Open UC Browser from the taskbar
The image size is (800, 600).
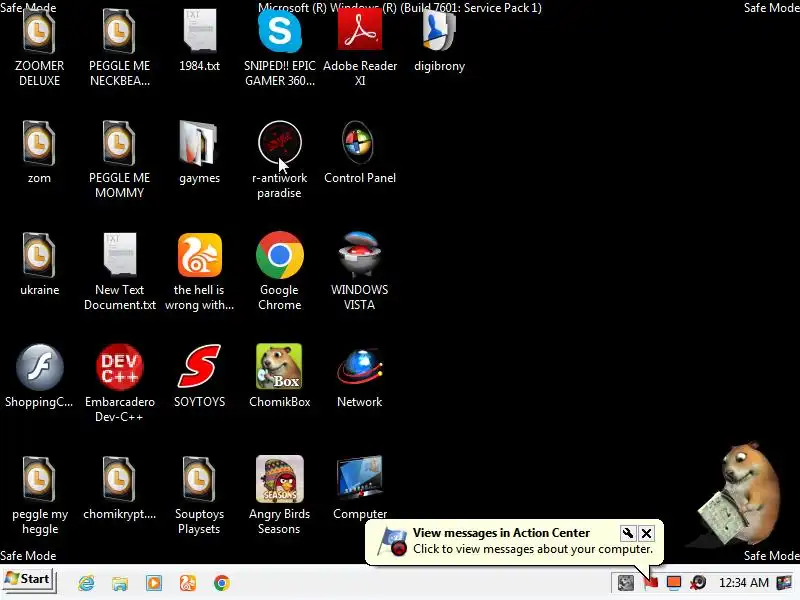188,583
